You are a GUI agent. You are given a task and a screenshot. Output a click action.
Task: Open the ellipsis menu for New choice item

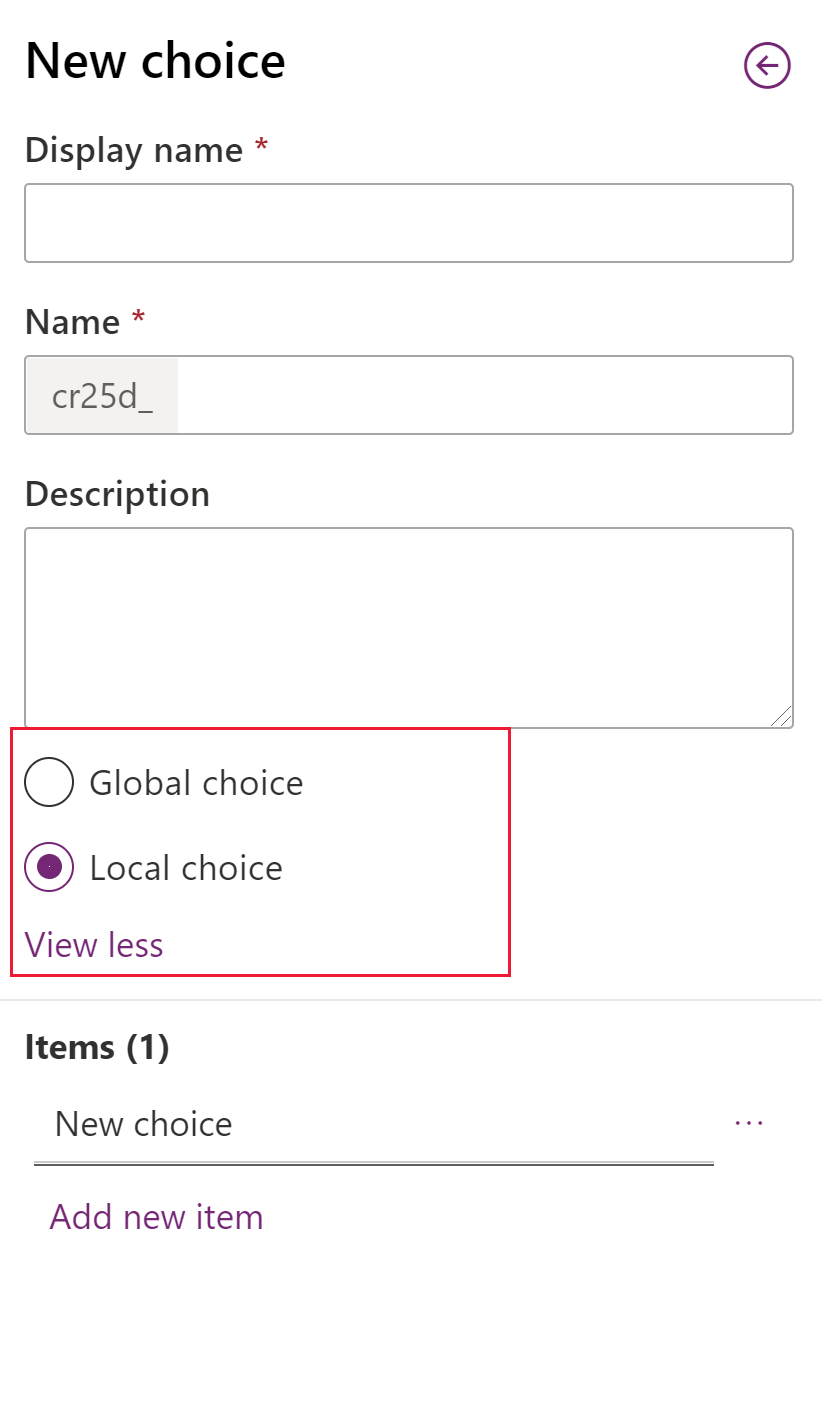tap(749, 1123)
